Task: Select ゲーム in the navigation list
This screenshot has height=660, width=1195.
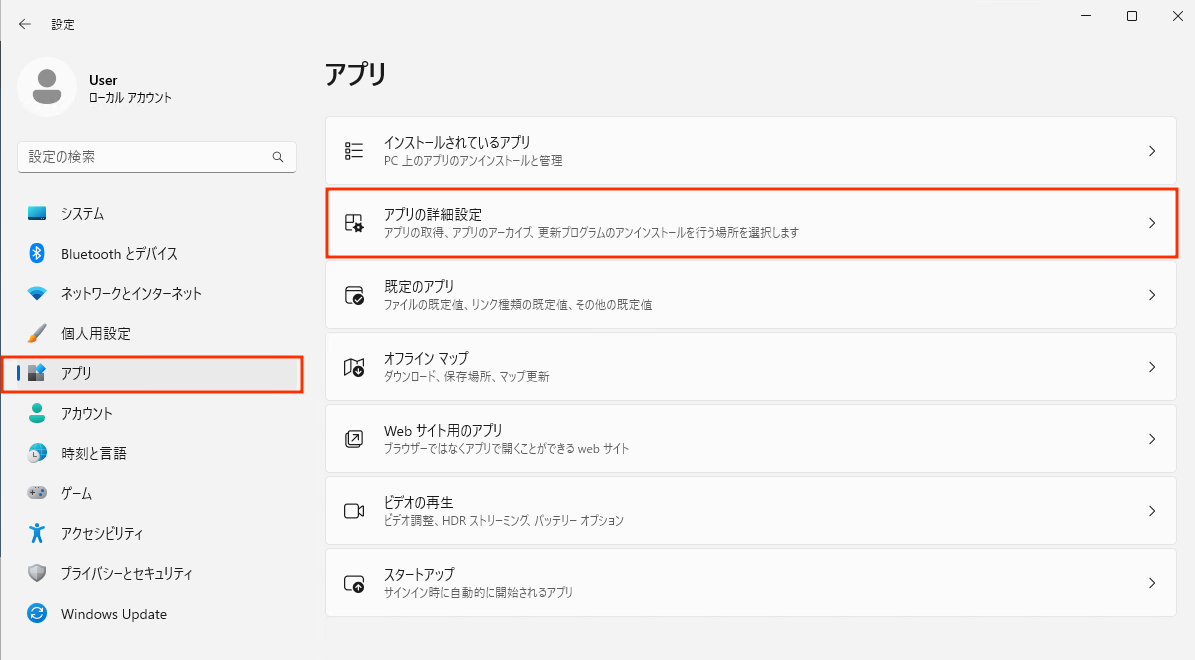Action: (76, 493)
